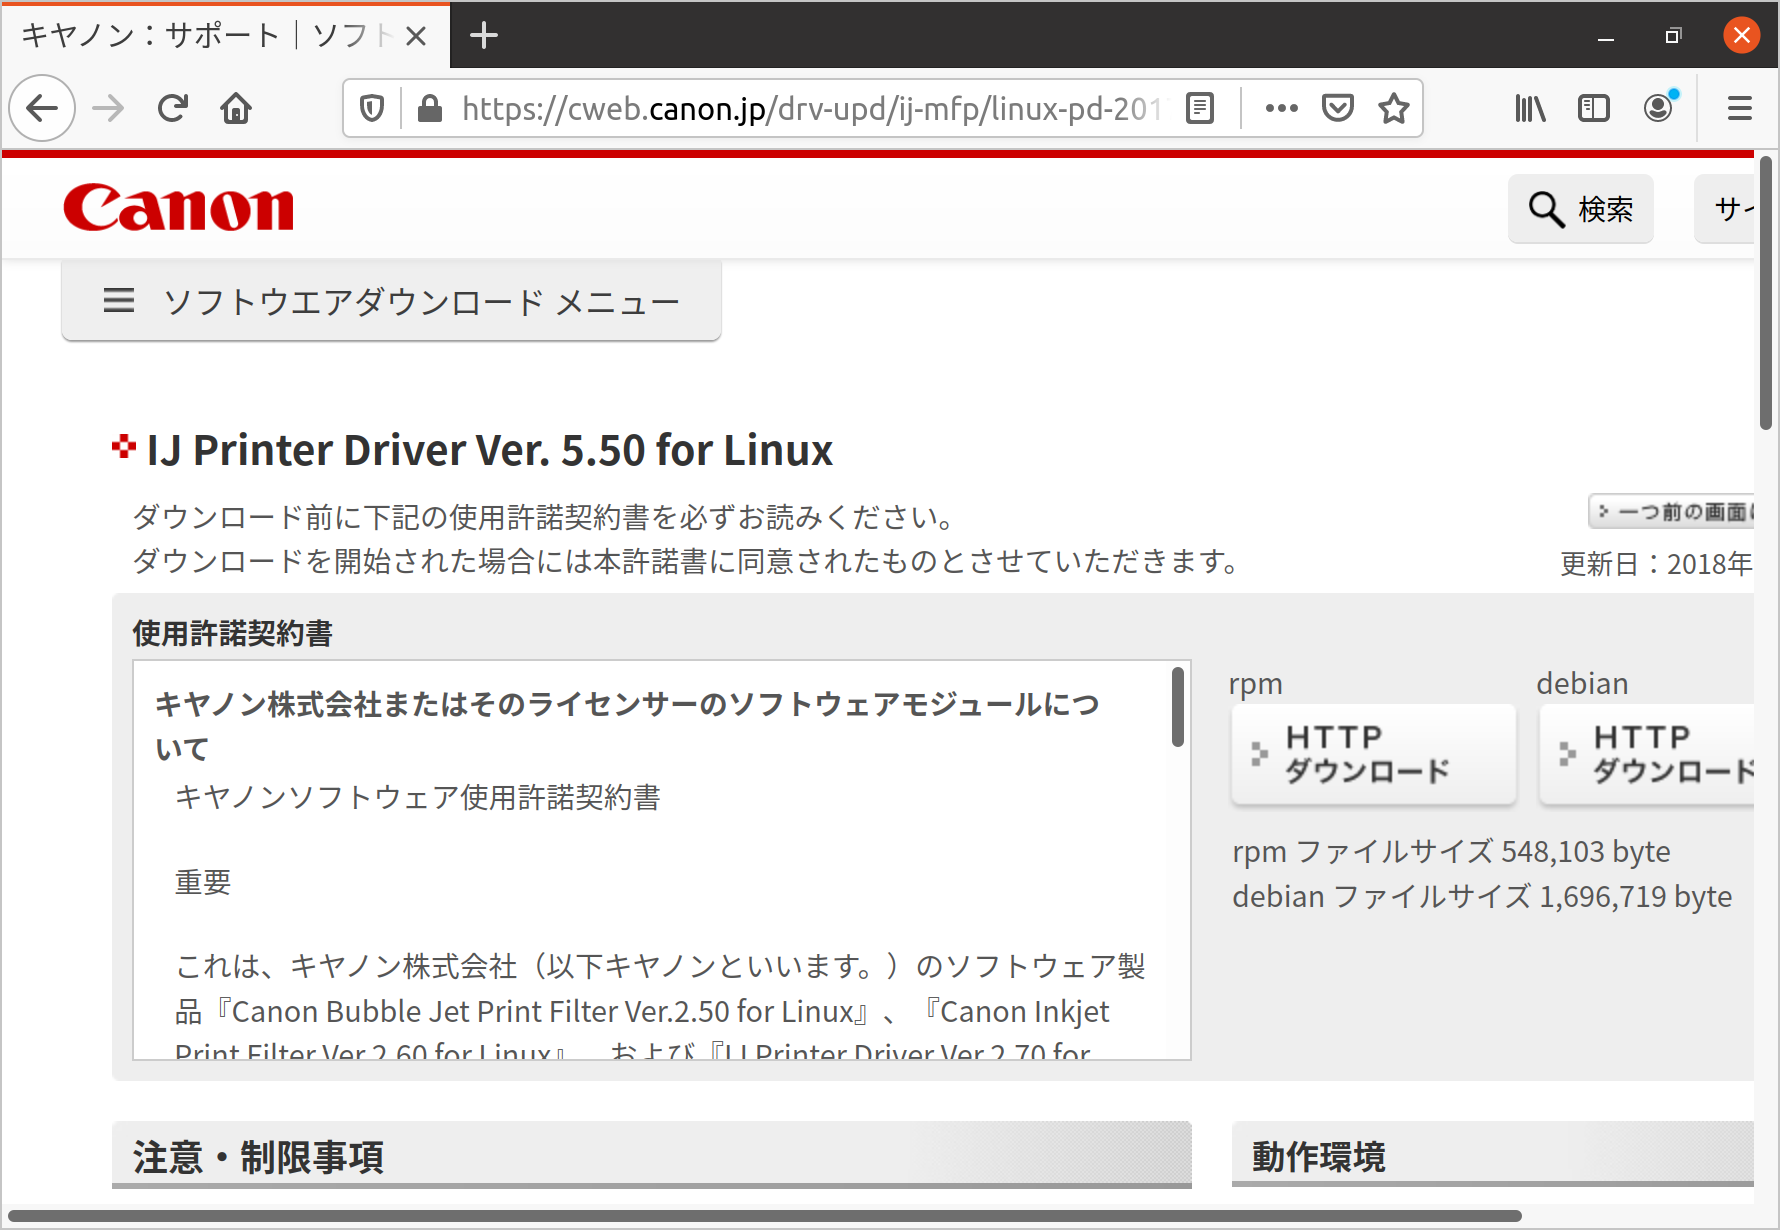The width and height of the screenshot is (1780, 1230).
Task: Open the 検索 search button
Action: [x=1581, y=209]
